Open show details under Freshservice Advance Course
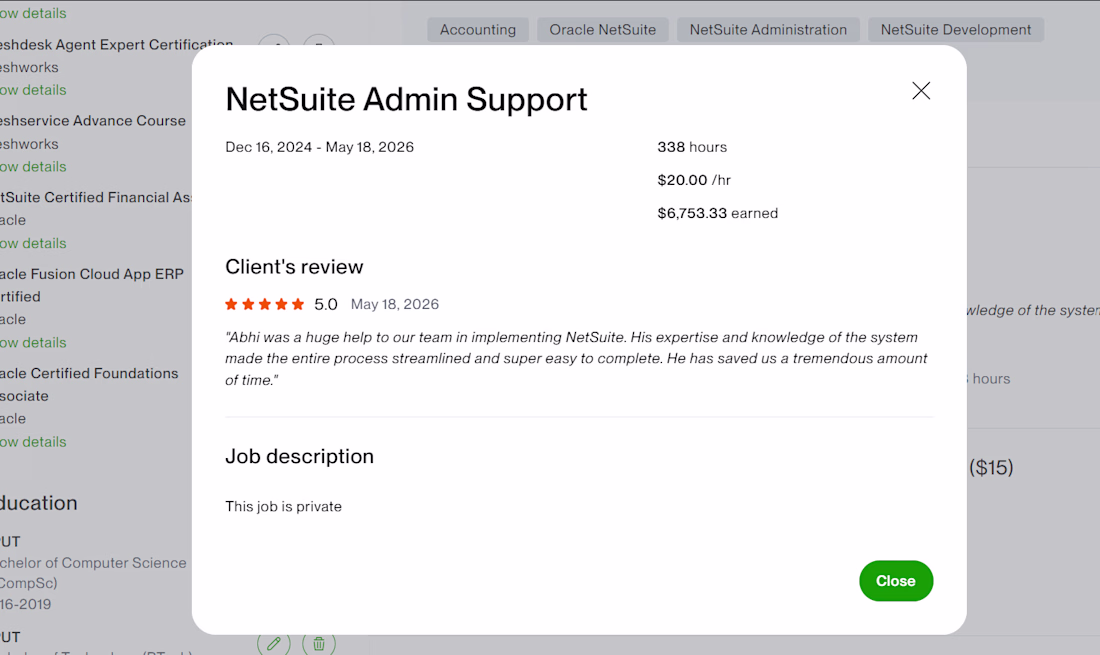The height and width of the screenshot is (655, 1100). [33, 166]
